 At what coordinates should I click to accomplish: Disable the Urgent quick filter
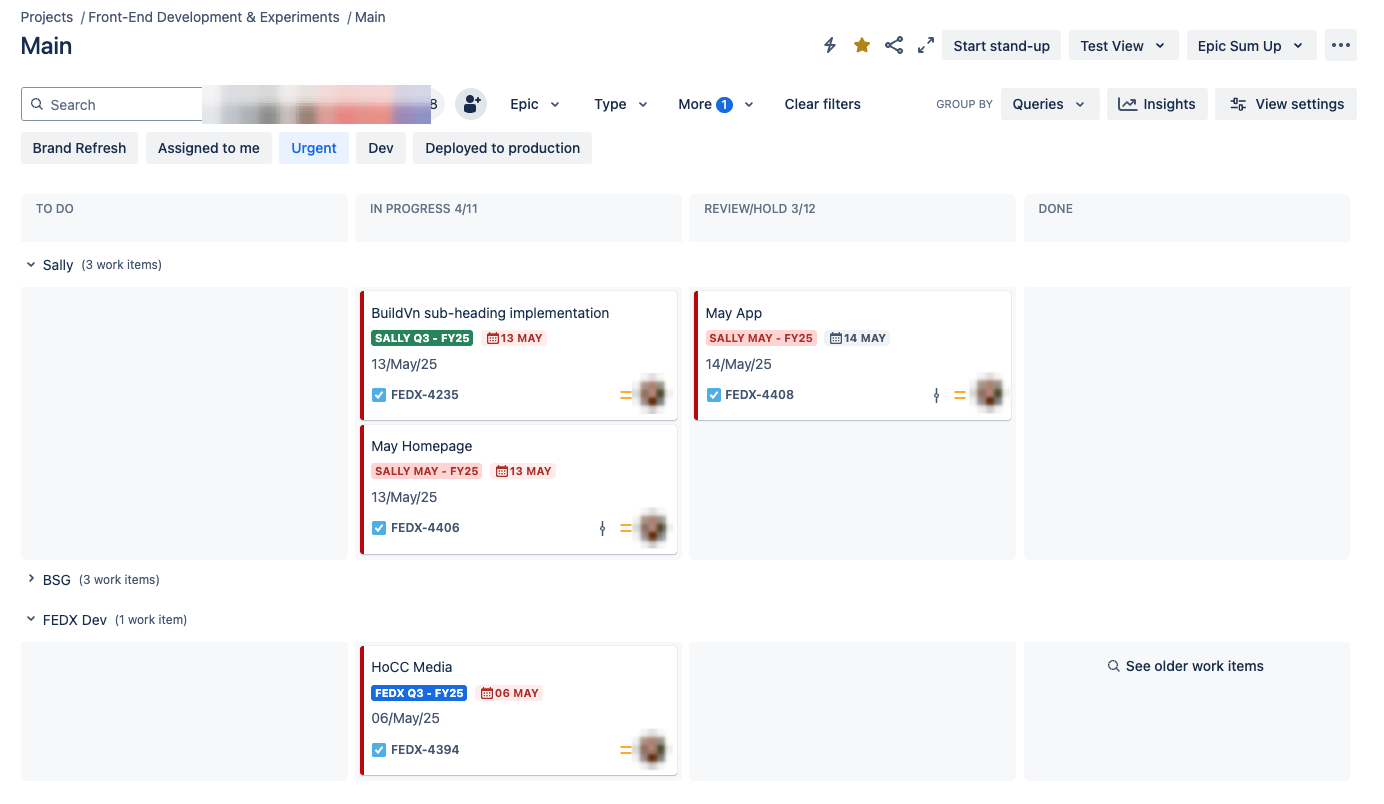click(314, 148)
